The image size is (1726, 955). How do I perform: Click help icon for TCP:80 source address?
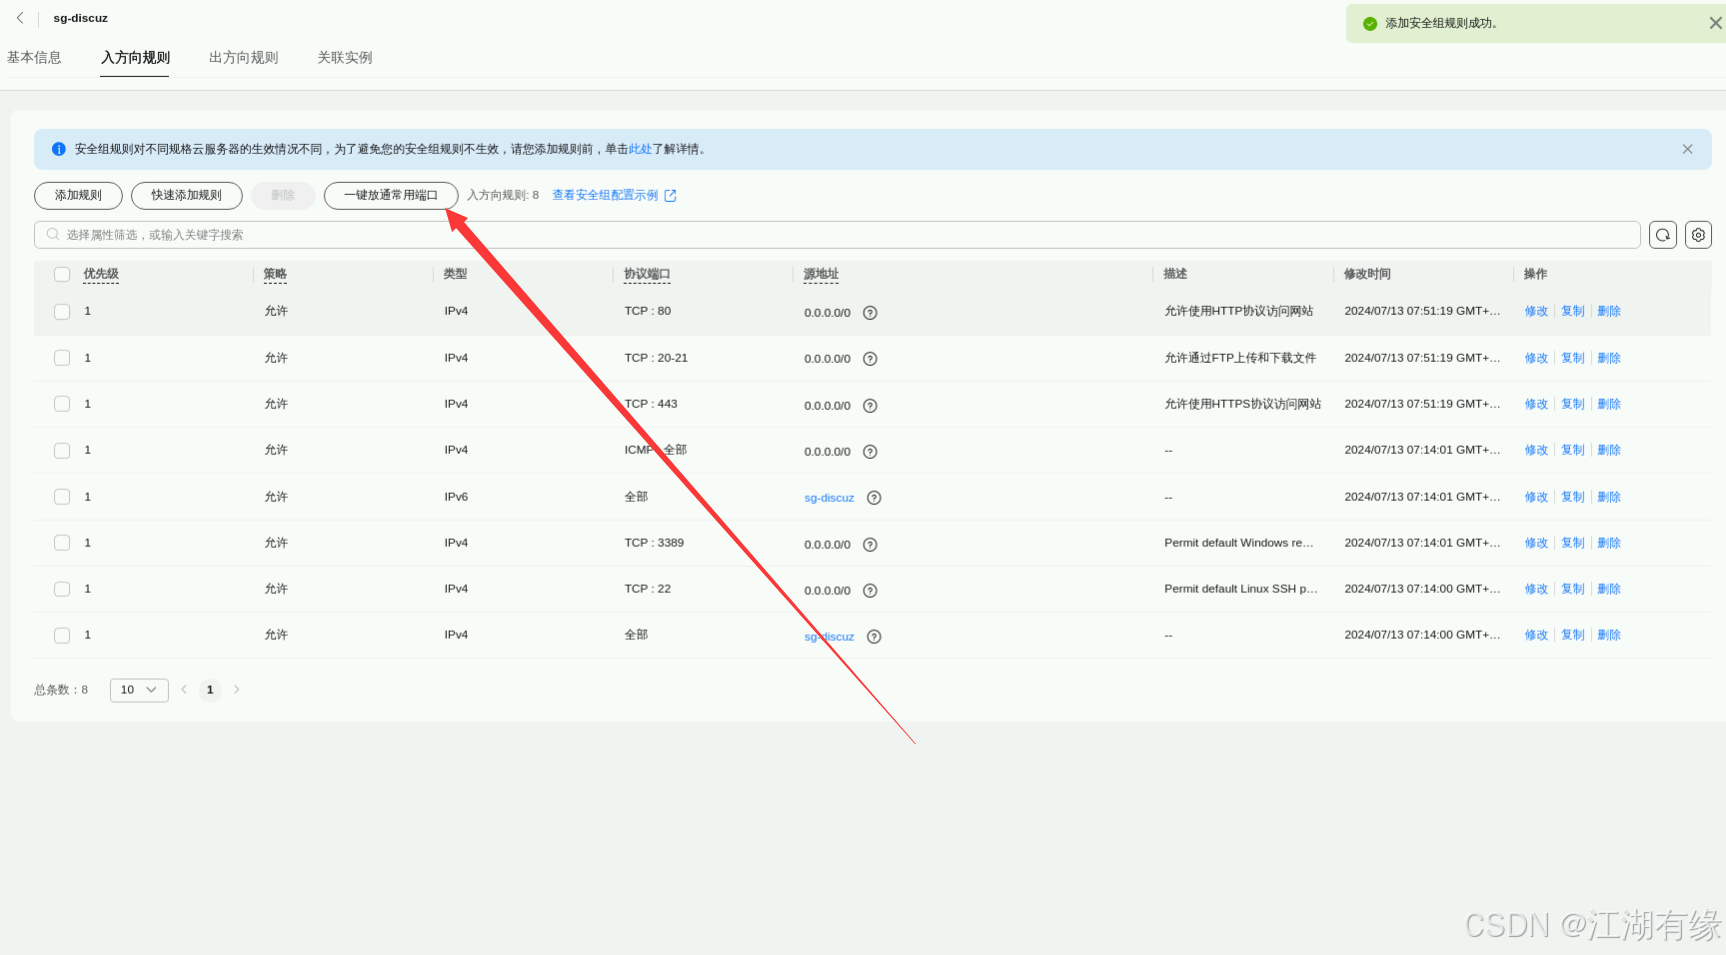pos(870,313)
